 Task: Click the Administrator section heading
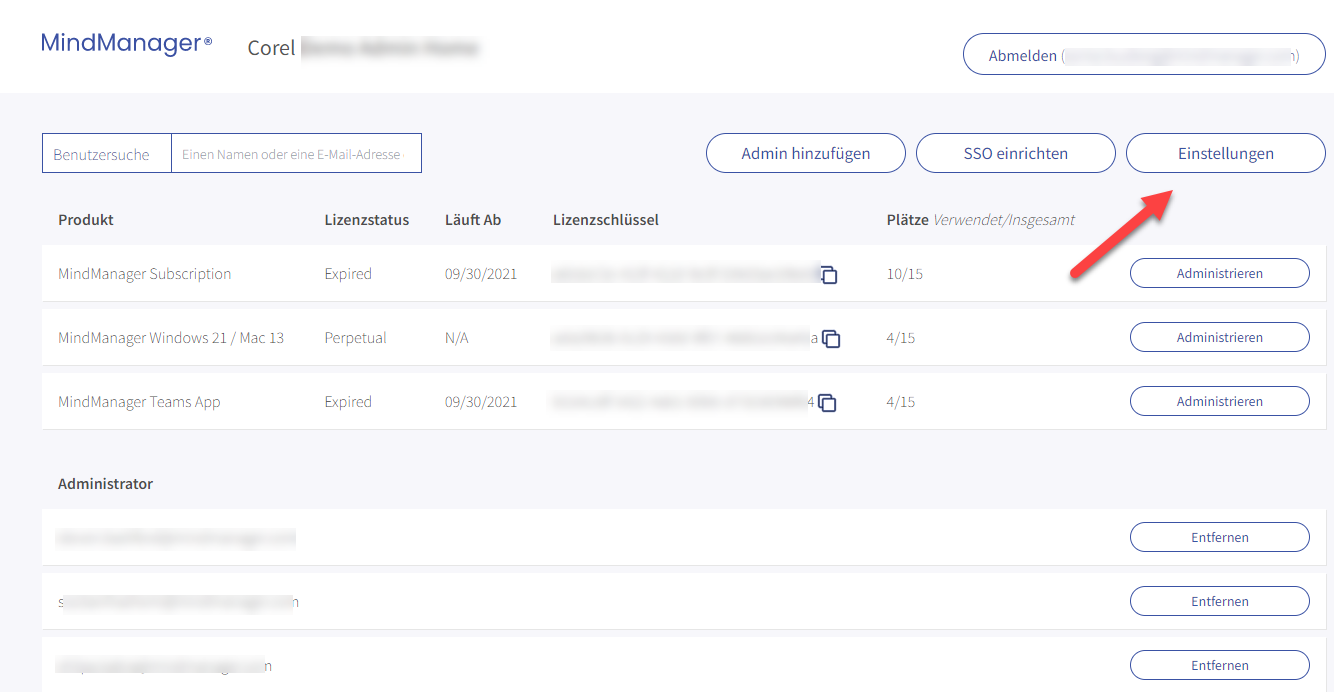tap(106, 484)
